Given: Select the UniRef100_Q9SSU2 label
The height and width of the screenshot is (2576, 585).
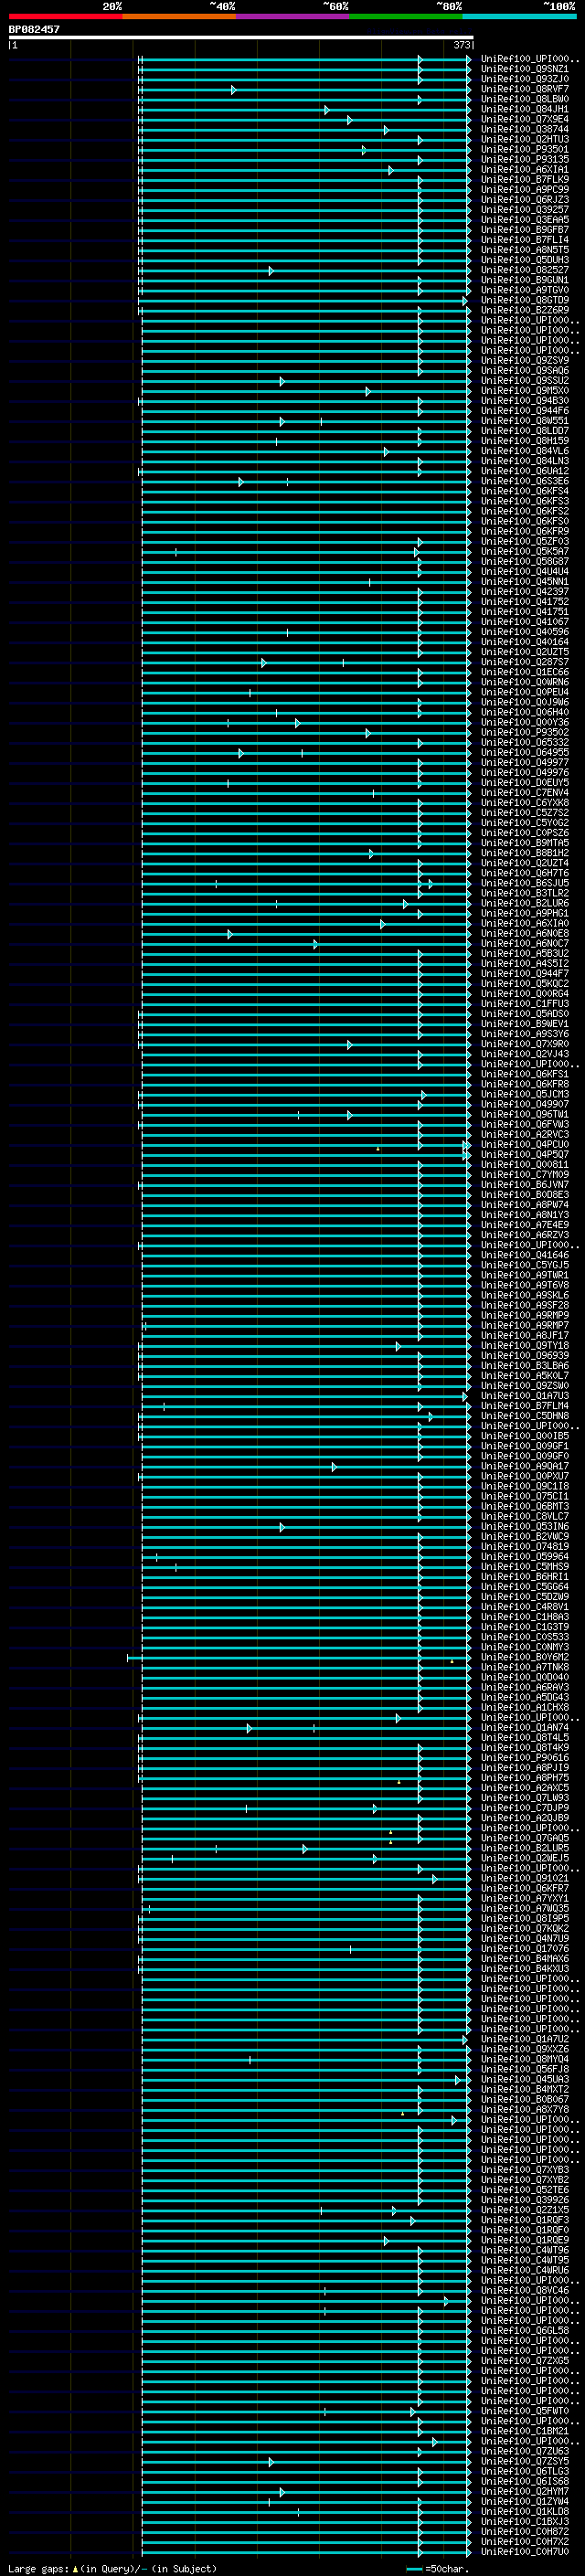Looking at the screenshot, I should click(525, 381).
